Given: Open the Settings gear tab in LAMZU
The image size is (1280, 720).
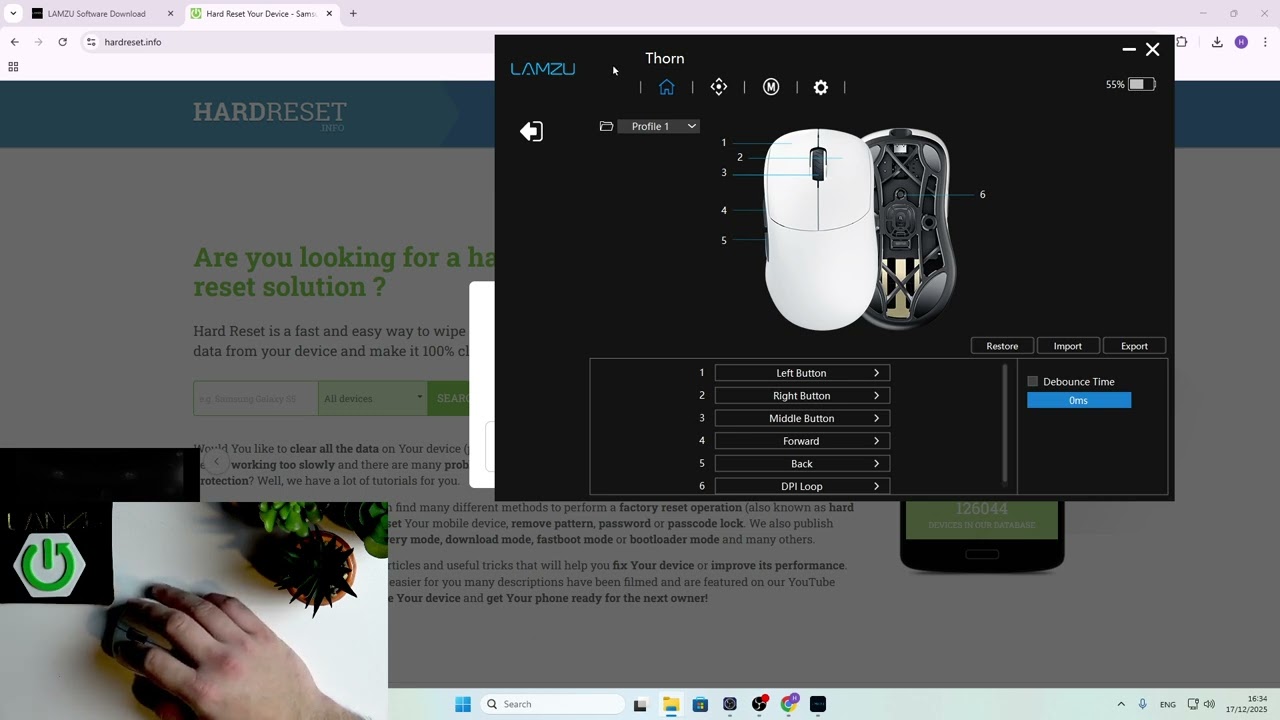Looking at the screenshot, I should coord(821,87).
